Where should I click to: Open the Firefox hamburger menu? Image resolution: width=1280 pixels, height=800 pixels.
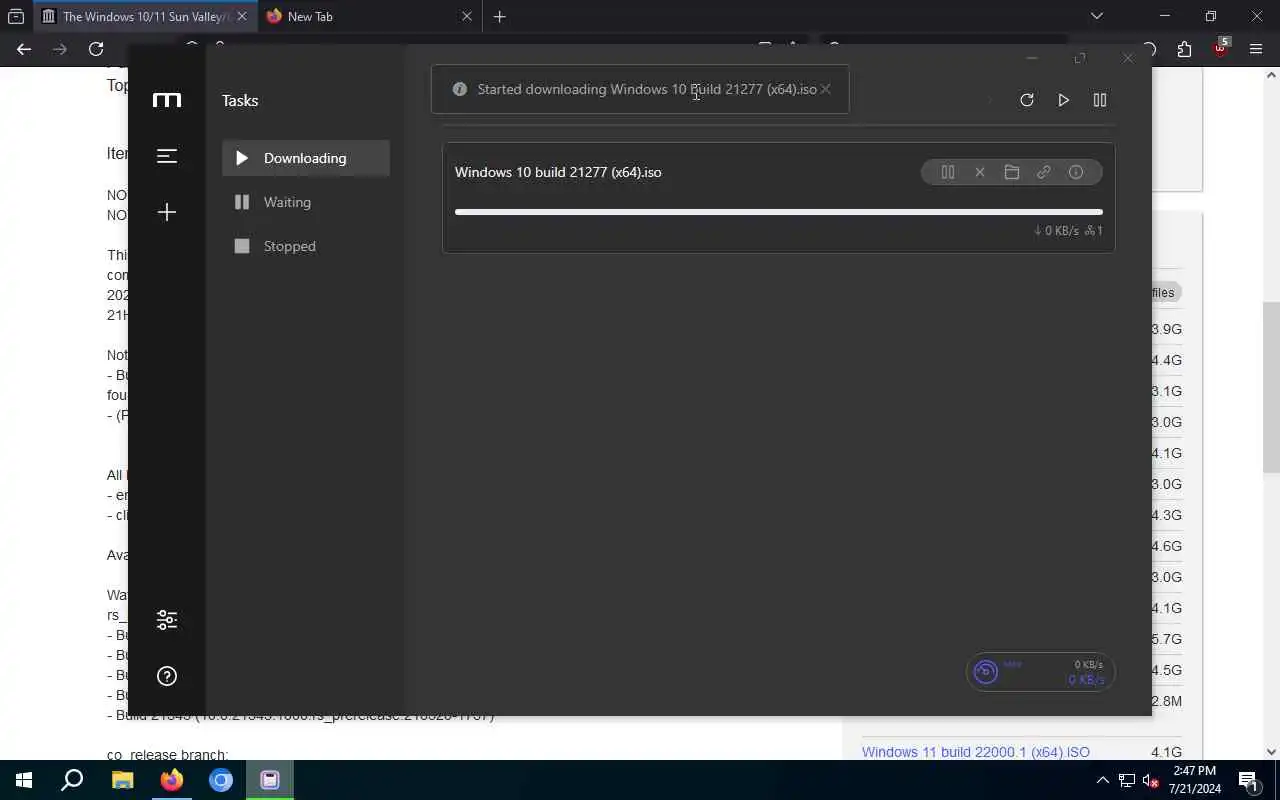[1256, 49]
